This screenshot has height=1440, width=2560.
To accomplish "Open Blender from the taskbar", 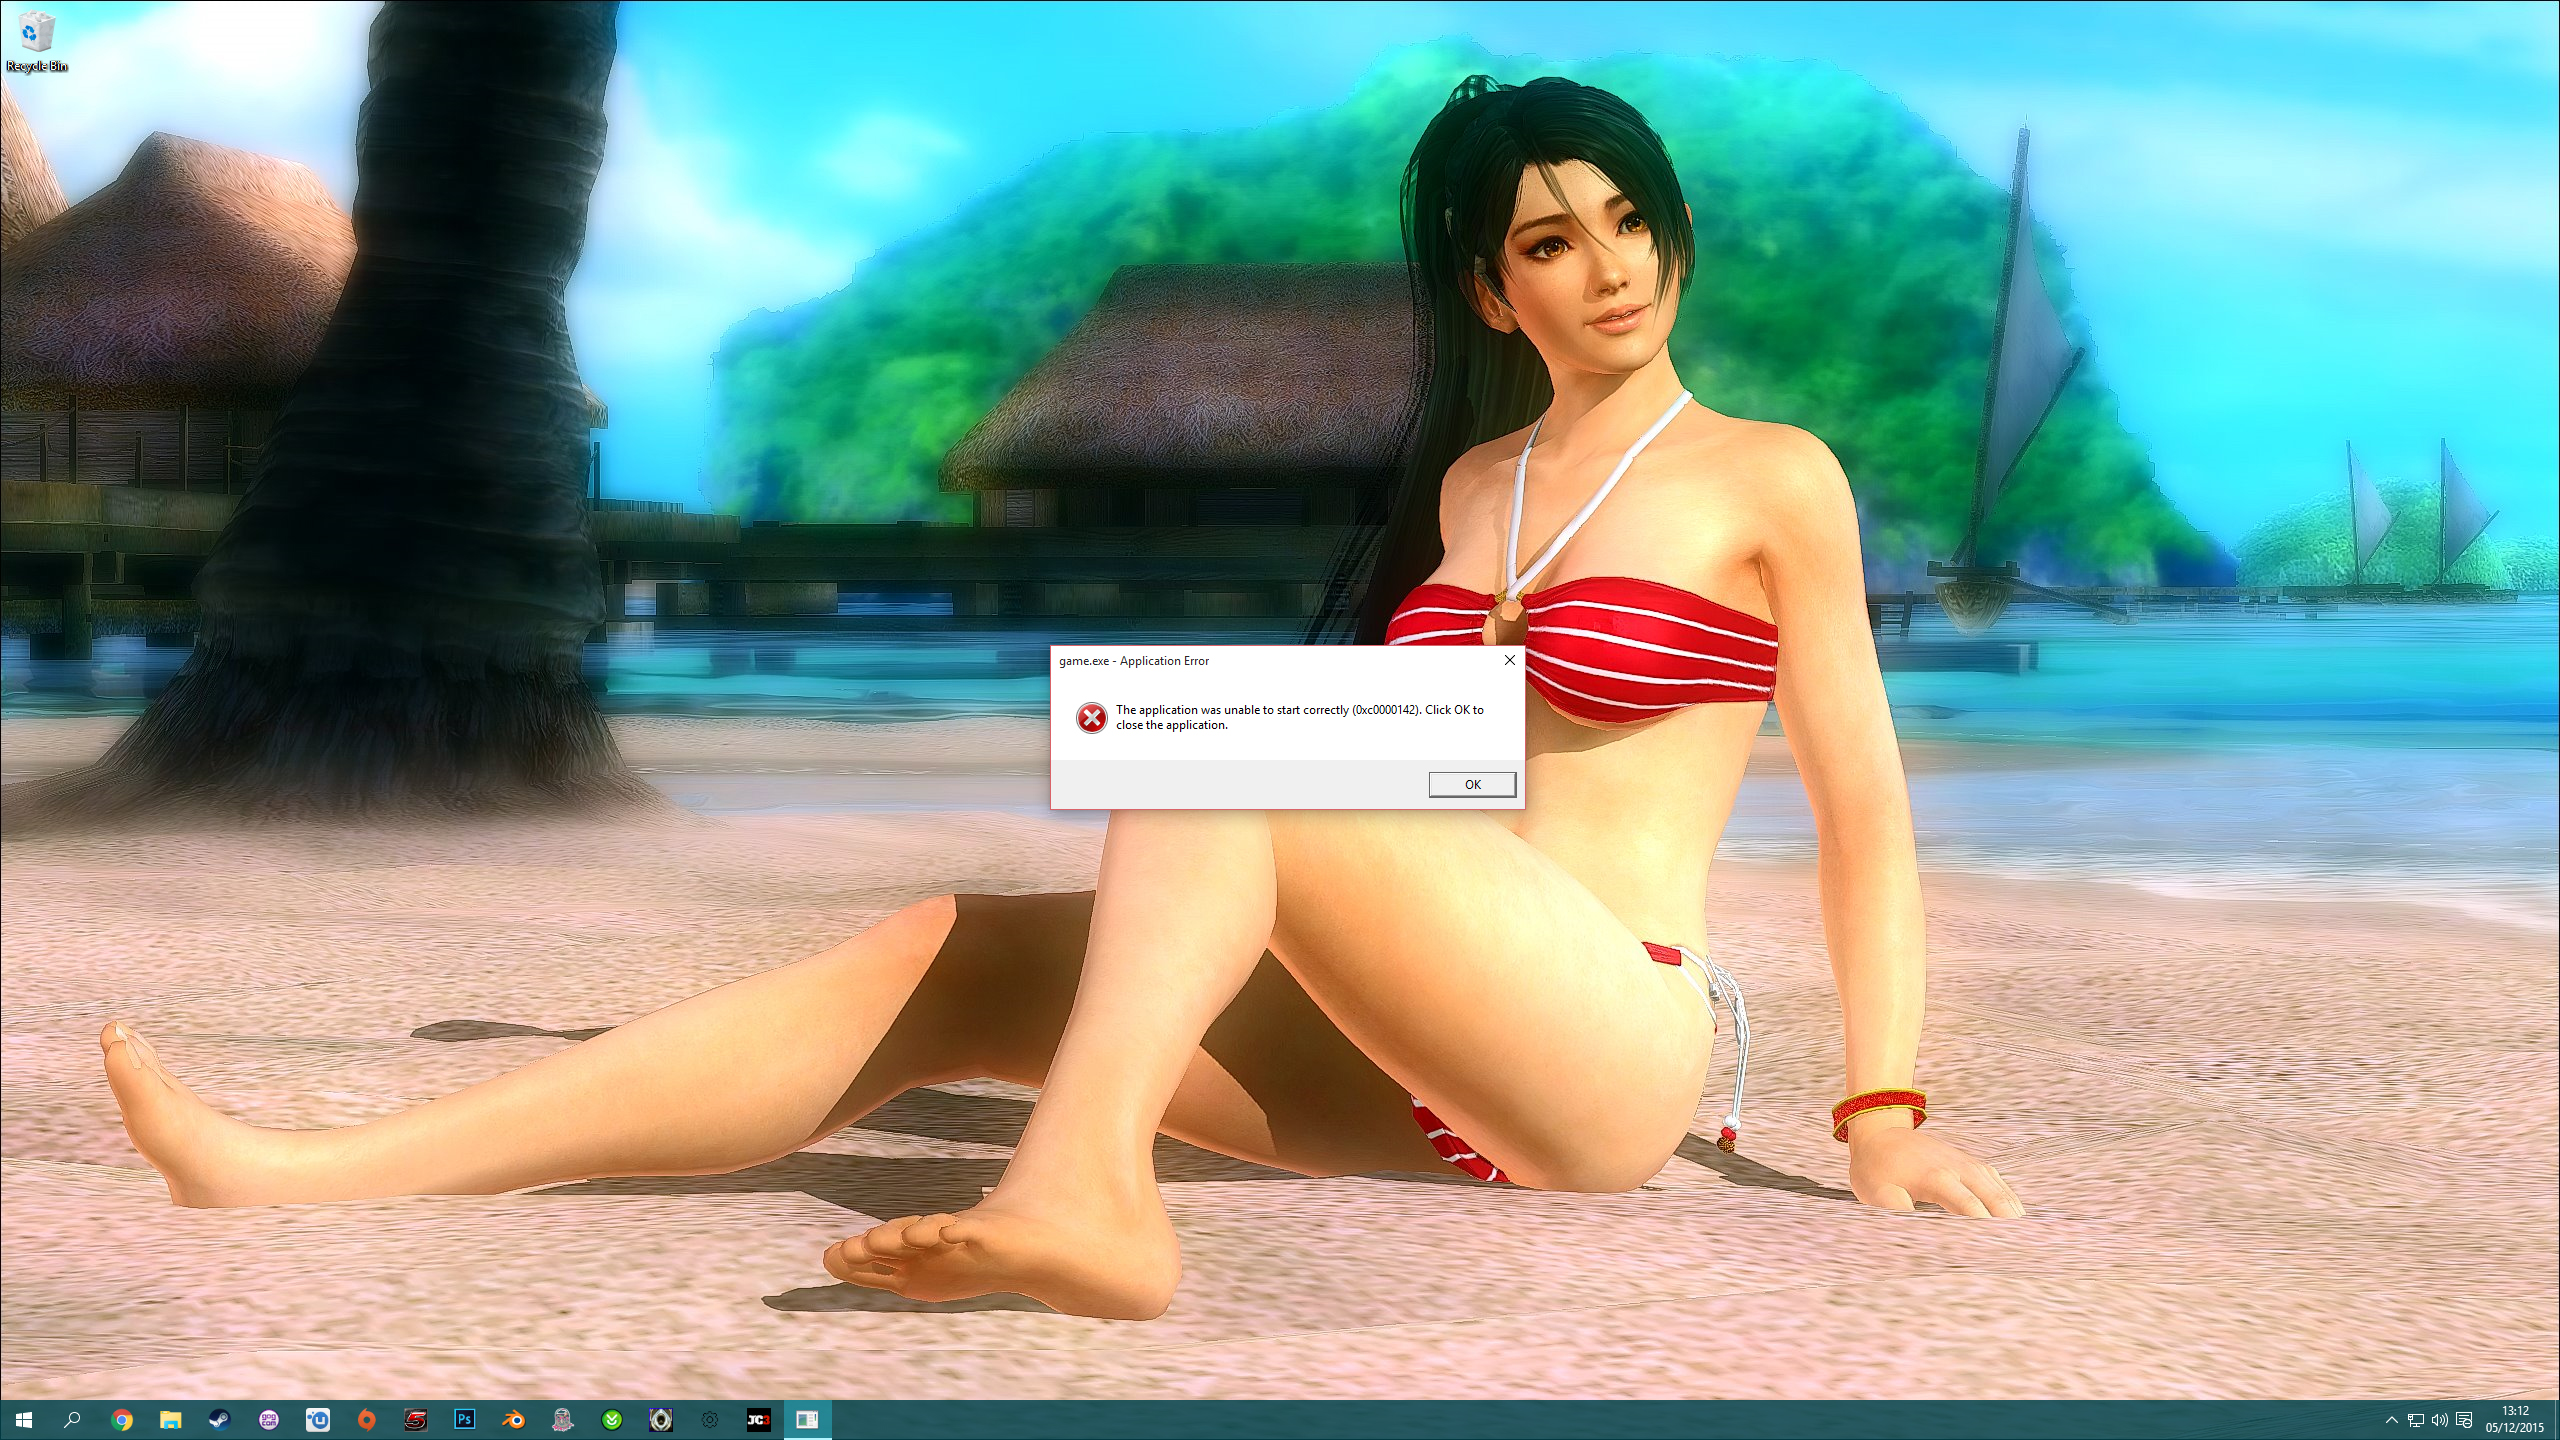I will click(x=514, y=1419).
